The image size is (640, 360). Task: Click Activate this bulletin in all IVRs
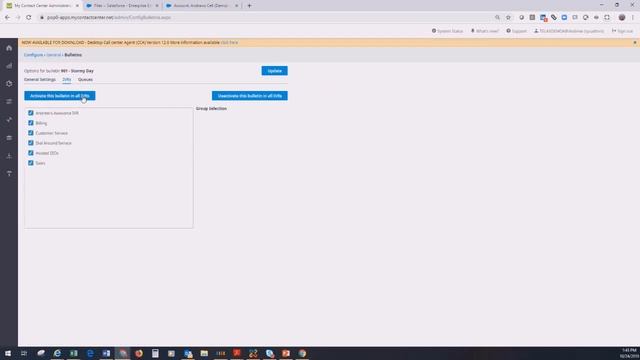click(60, 96)
